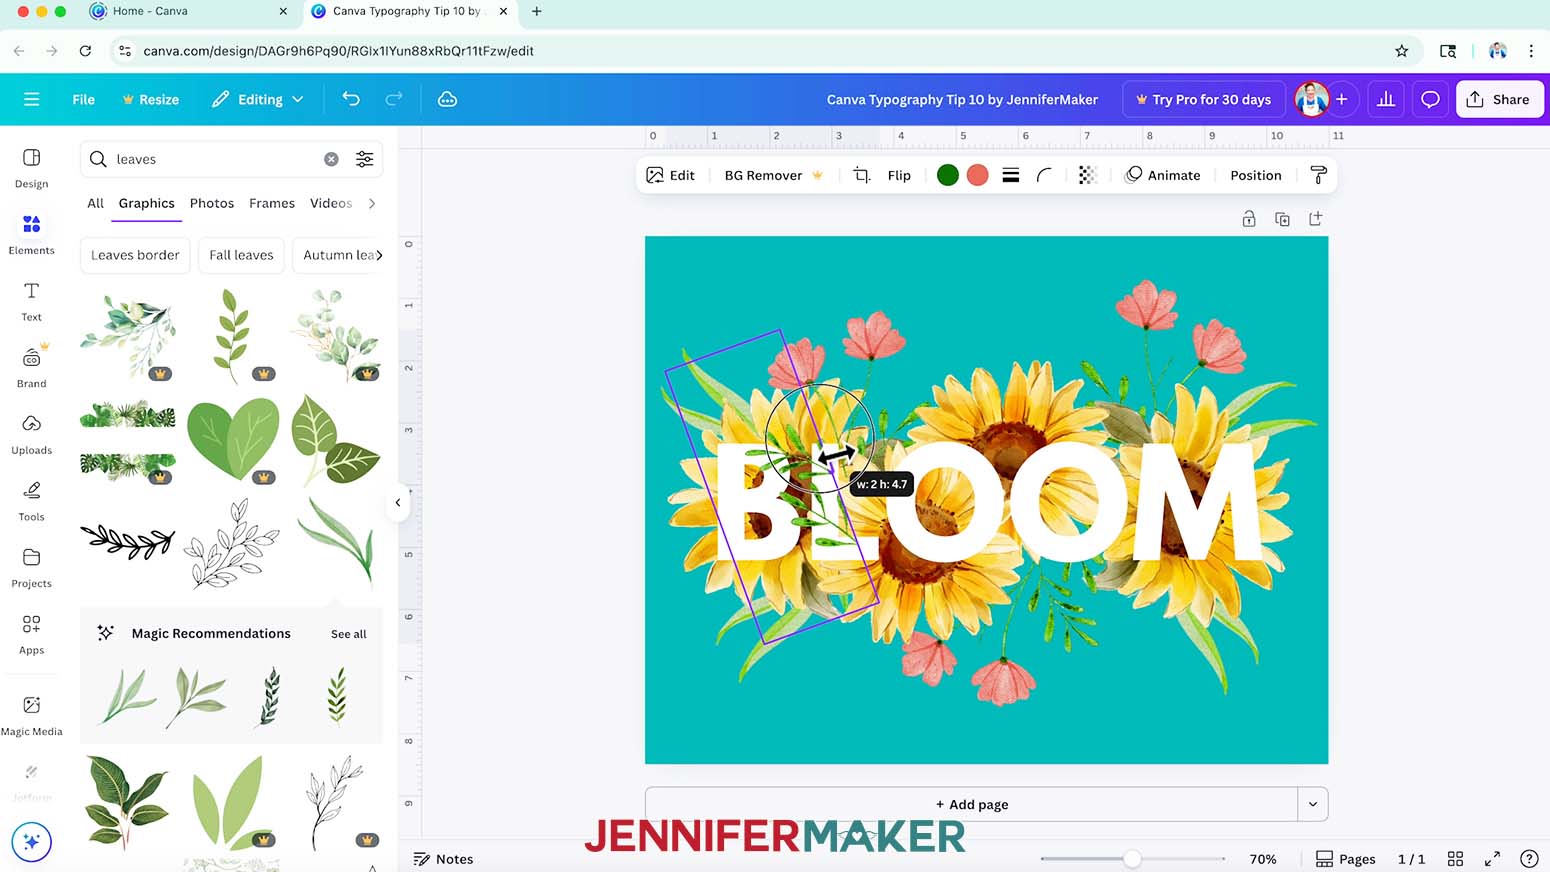
Task: Click the Resize button
Action: click(x=150, y=99)
